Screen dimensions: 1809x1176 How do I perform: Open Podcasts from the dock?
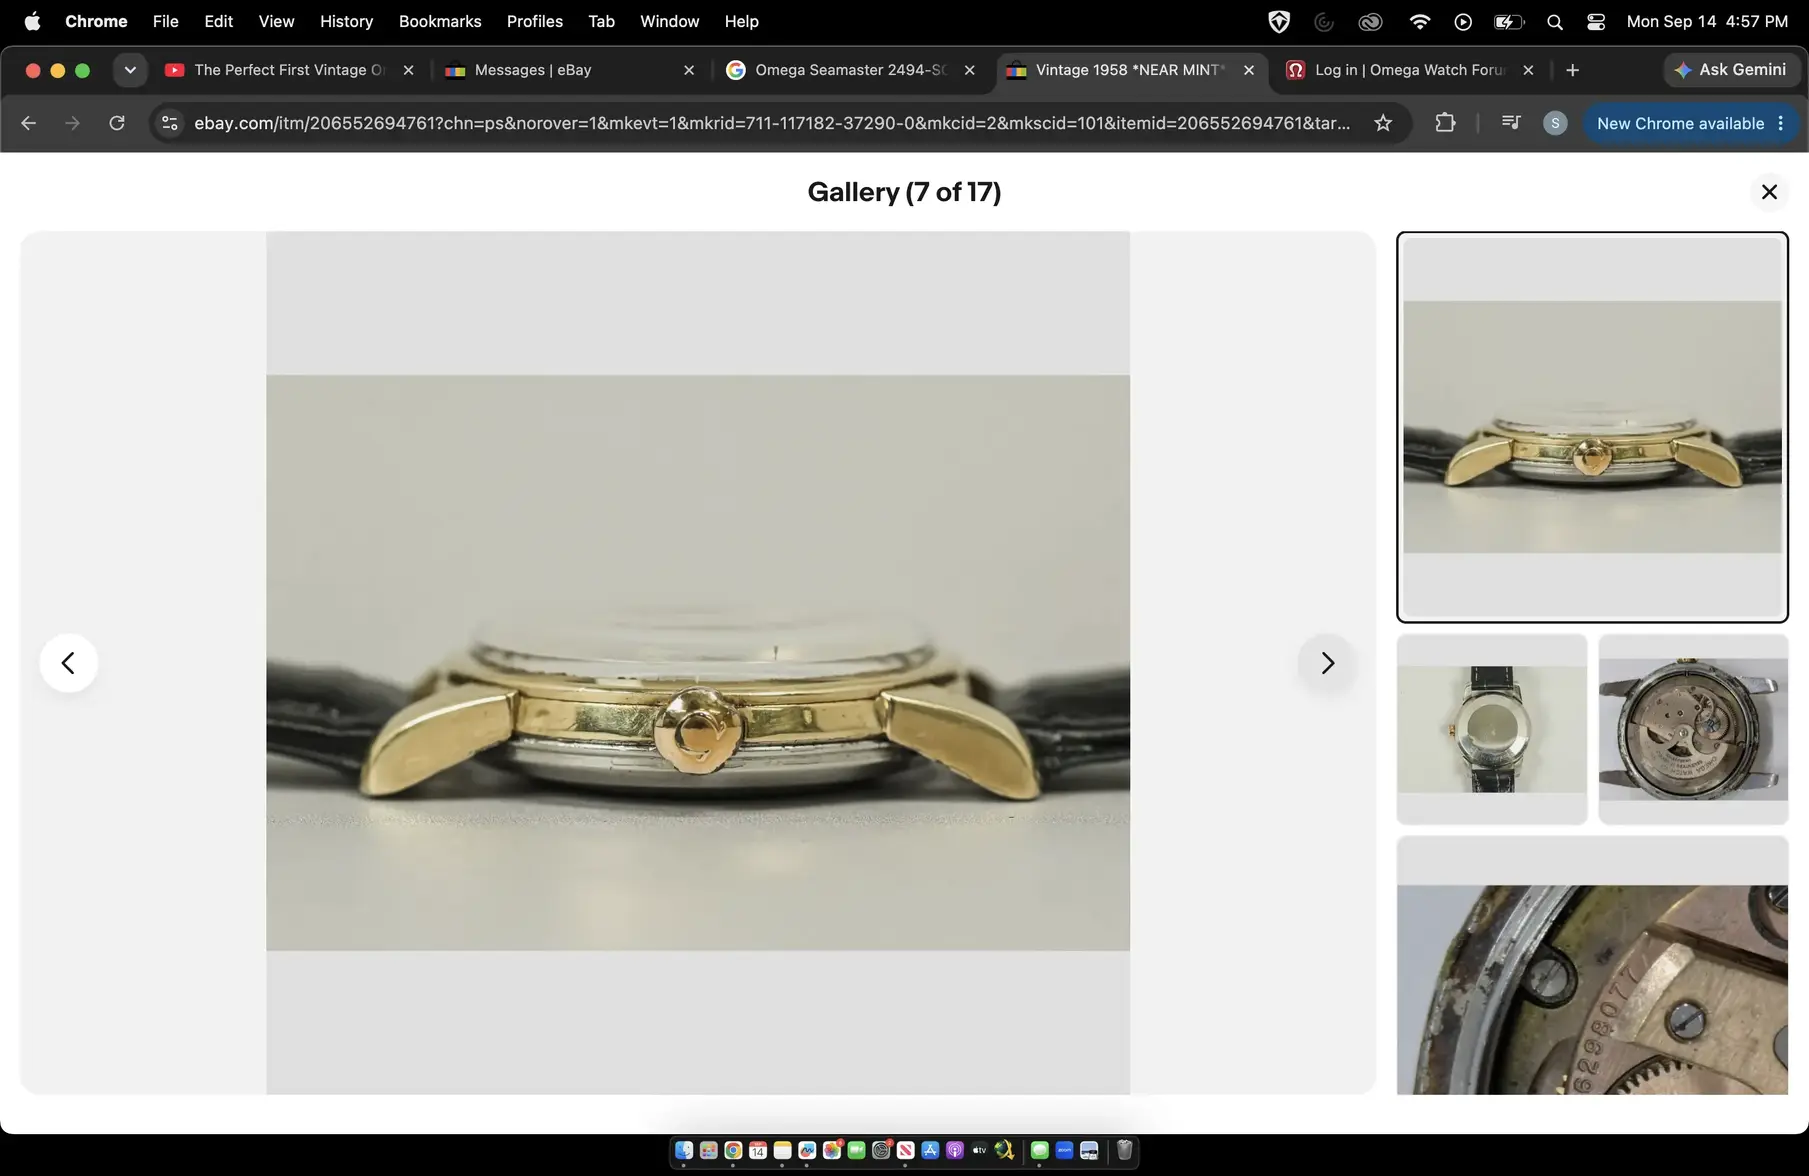click(954, 1150)
